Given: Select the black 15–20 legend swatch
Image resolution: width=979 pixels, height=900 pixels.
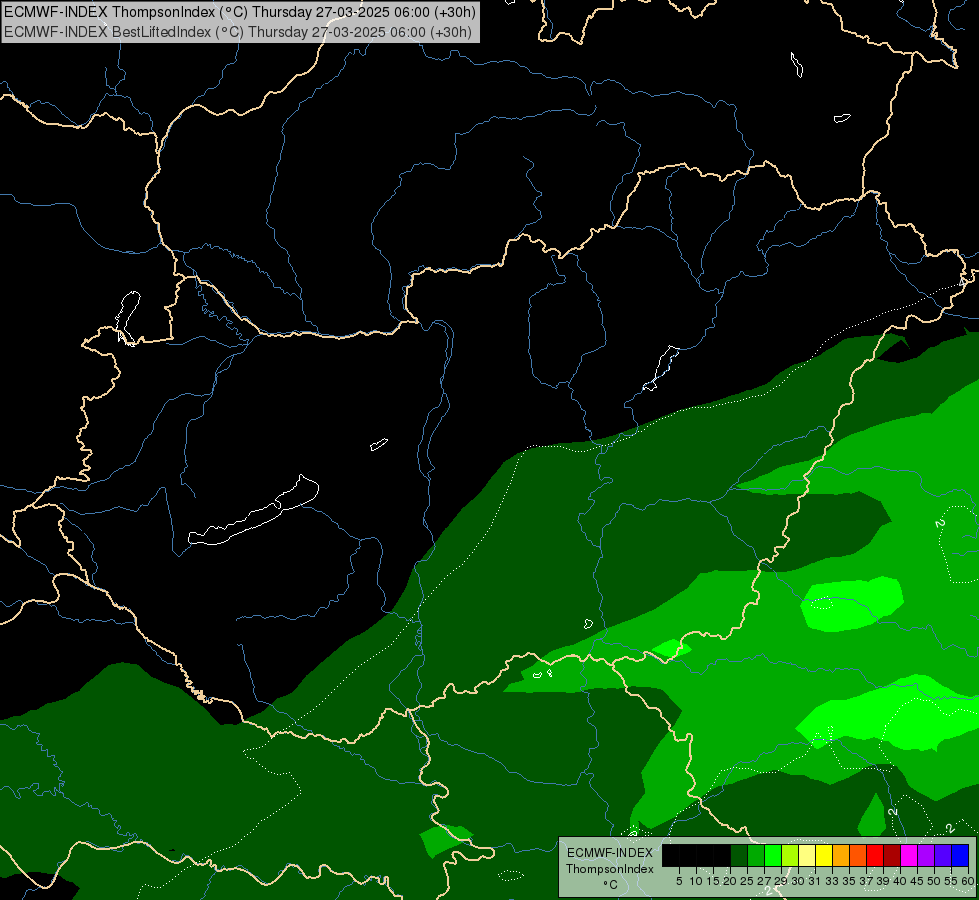Looking at the screenshot, I should point(722,855).
